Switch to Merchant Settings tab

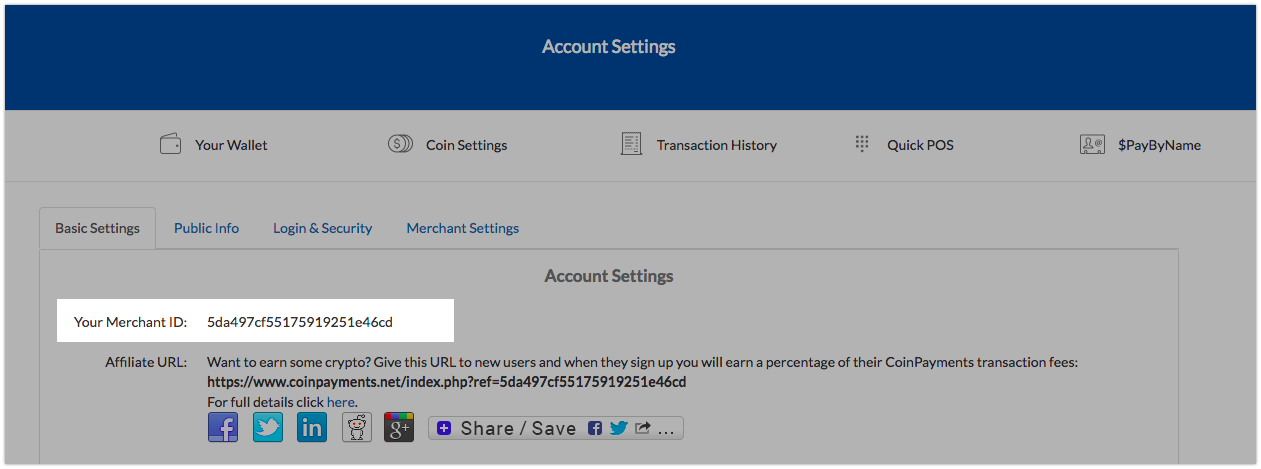462,228
